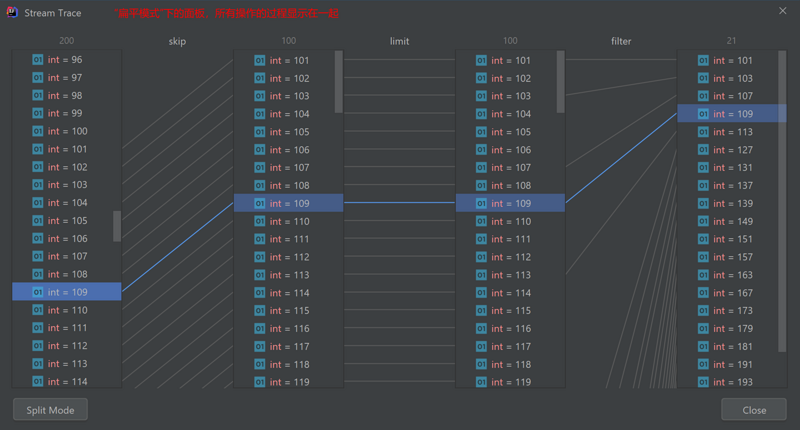Select int = 102 in the first column
The width and height of the screenshot is (800, 430).
pos(67,167)
